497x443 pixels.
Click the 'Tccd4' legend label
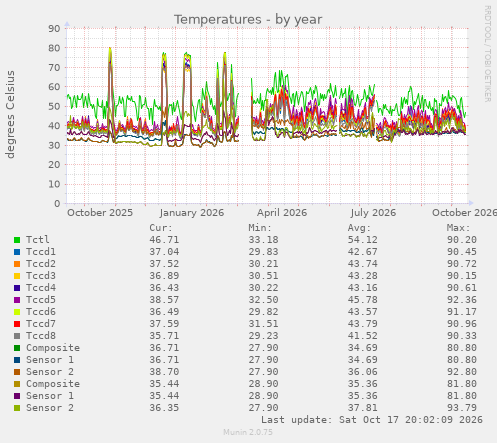click(41, 288)
